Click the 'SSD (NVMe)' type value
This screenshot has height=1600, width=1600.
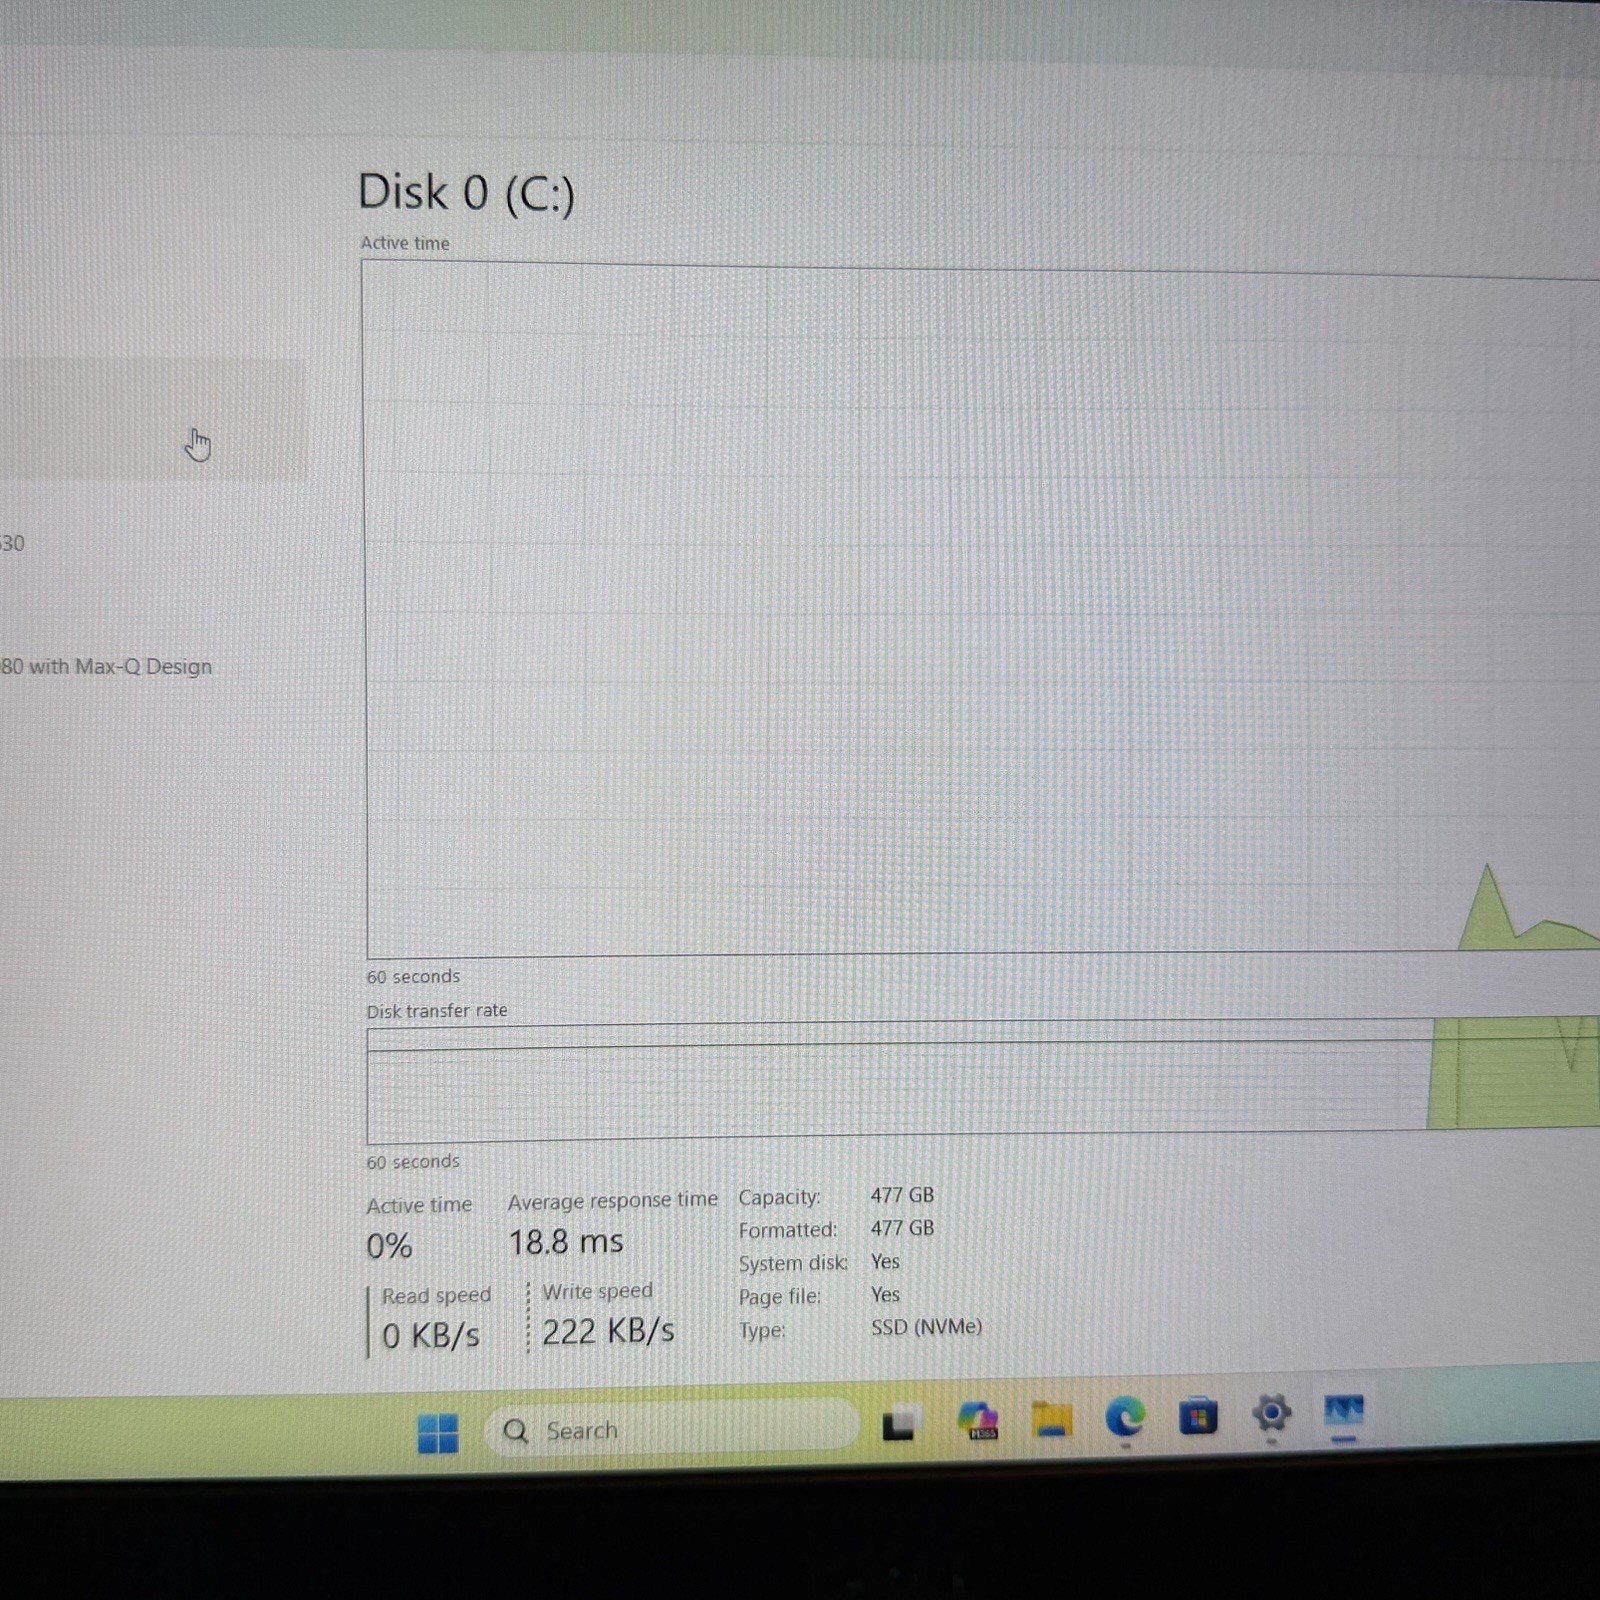(926, 1327)
